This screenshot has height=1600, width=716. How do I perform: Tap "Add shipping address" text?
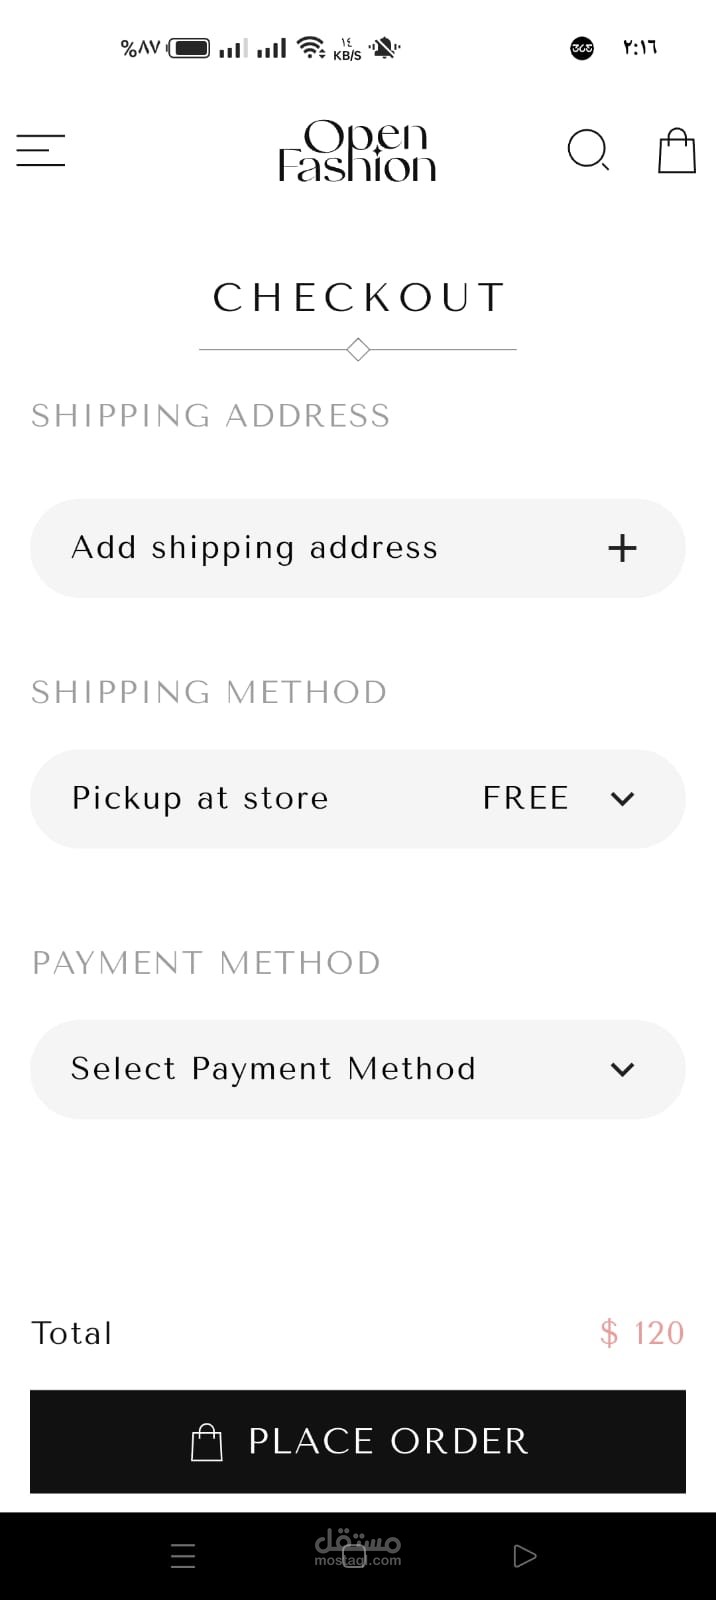254,548
